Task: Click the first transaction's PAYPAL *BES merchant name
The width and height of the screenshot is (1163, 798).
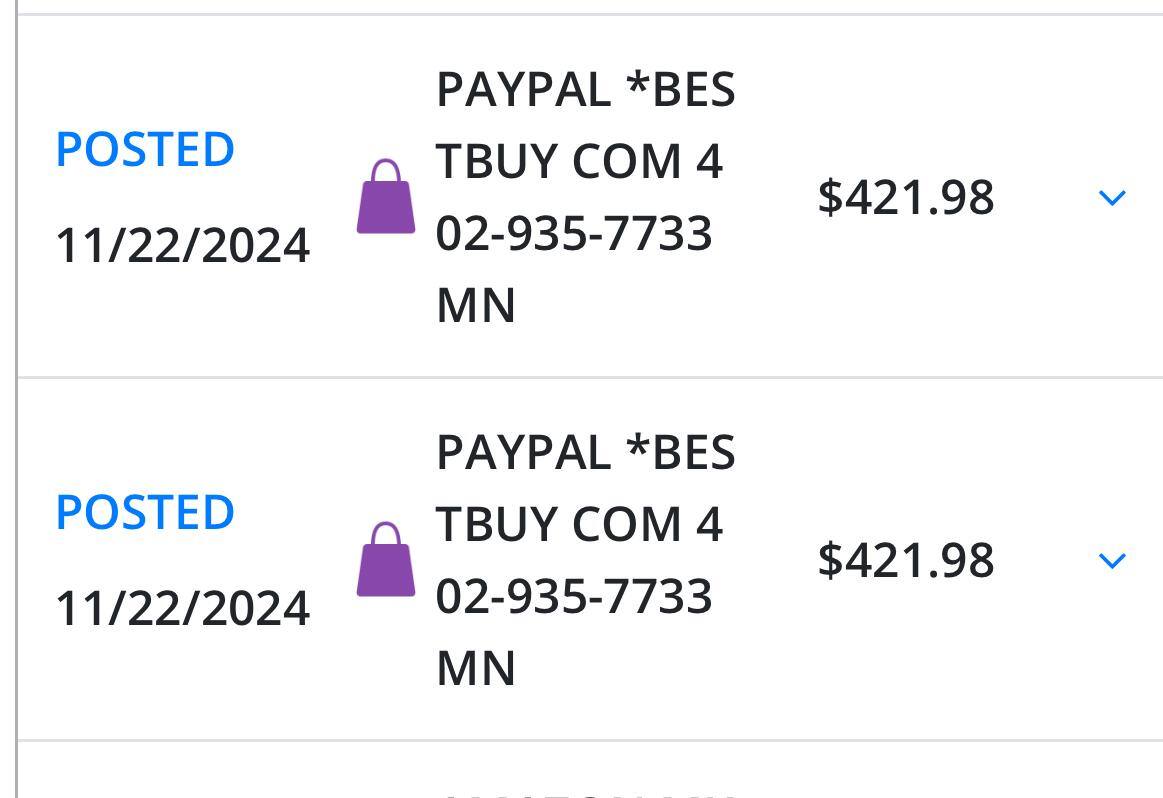Action: 585,90
